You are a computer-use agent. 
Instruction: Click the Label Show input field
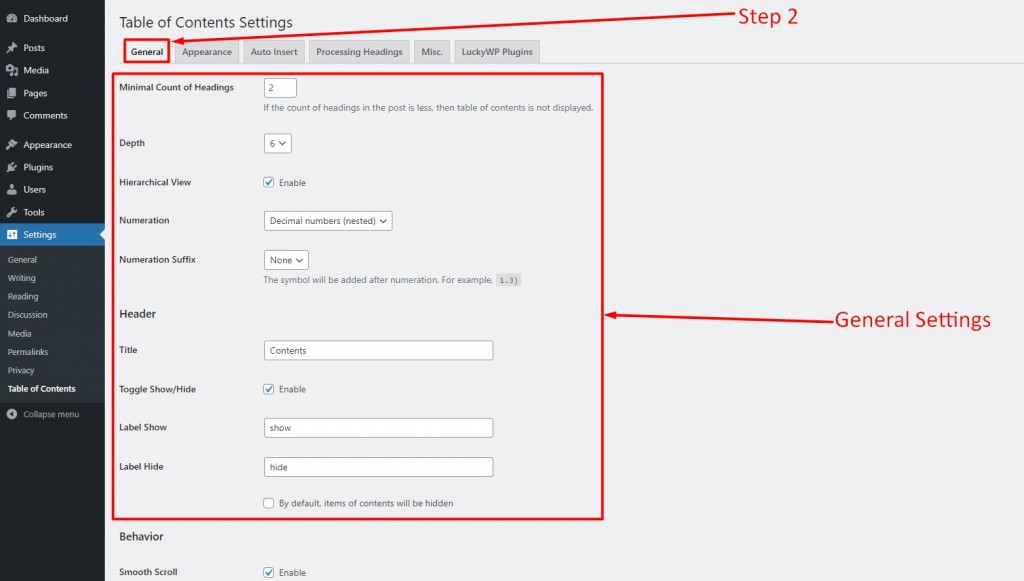point(378,428)
